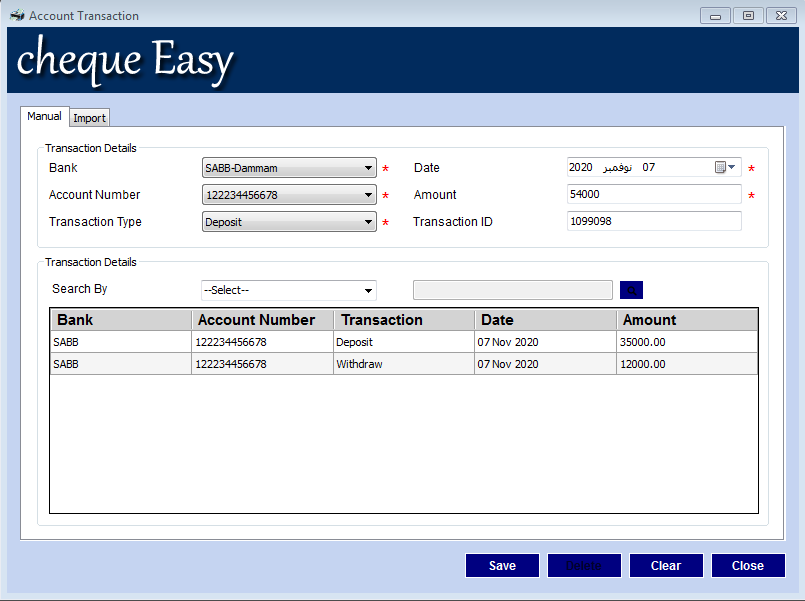Switch to the Import tab
Viewport: 805px width, 601px height.
(89, 117)
